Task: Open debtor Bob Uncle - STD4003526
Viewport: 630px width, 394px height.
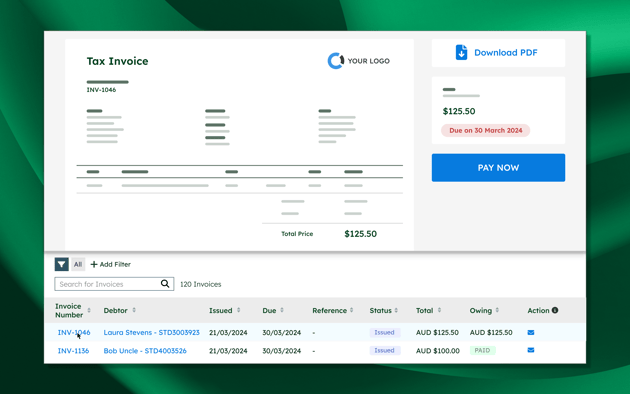Action: click(x=145, y=351)
